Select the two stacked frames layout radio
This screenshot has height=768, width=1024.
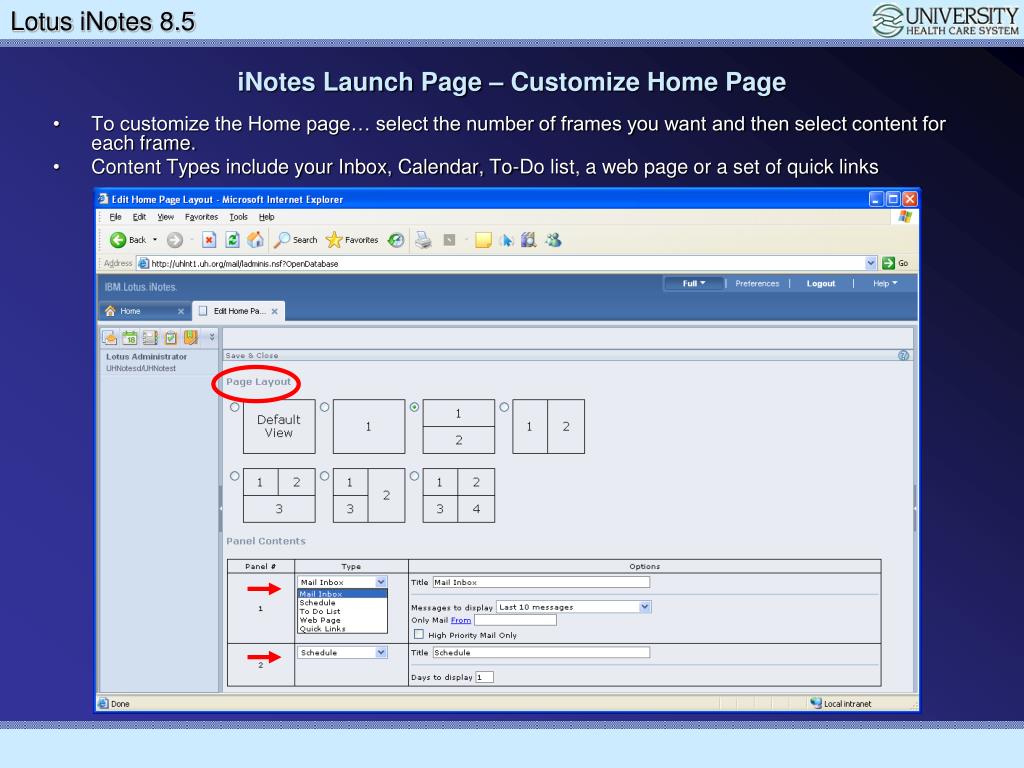coord(414,407)
